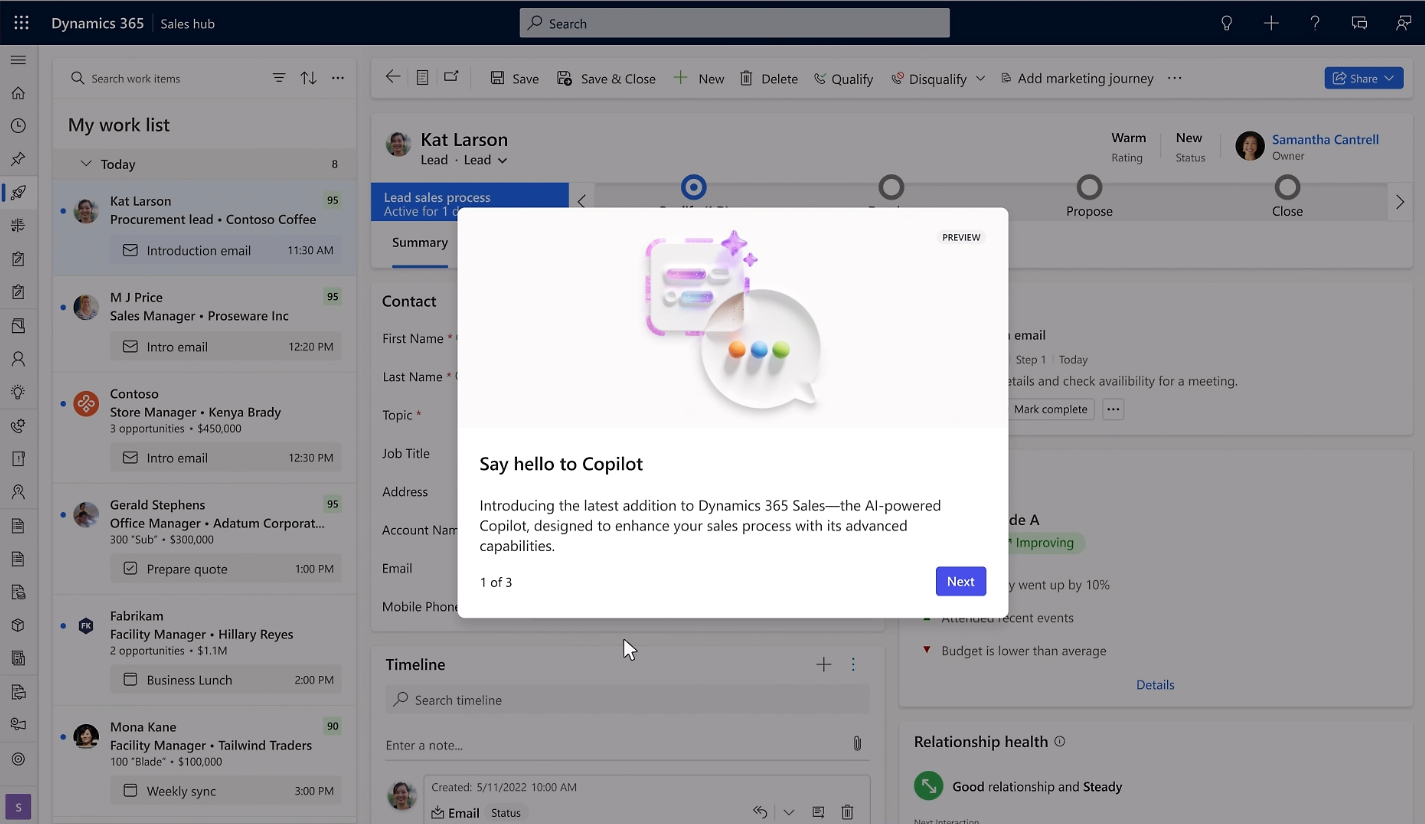Switch to the Summary tab
Viewport: 1425px width, 824px height.
(x=420, y=243)
